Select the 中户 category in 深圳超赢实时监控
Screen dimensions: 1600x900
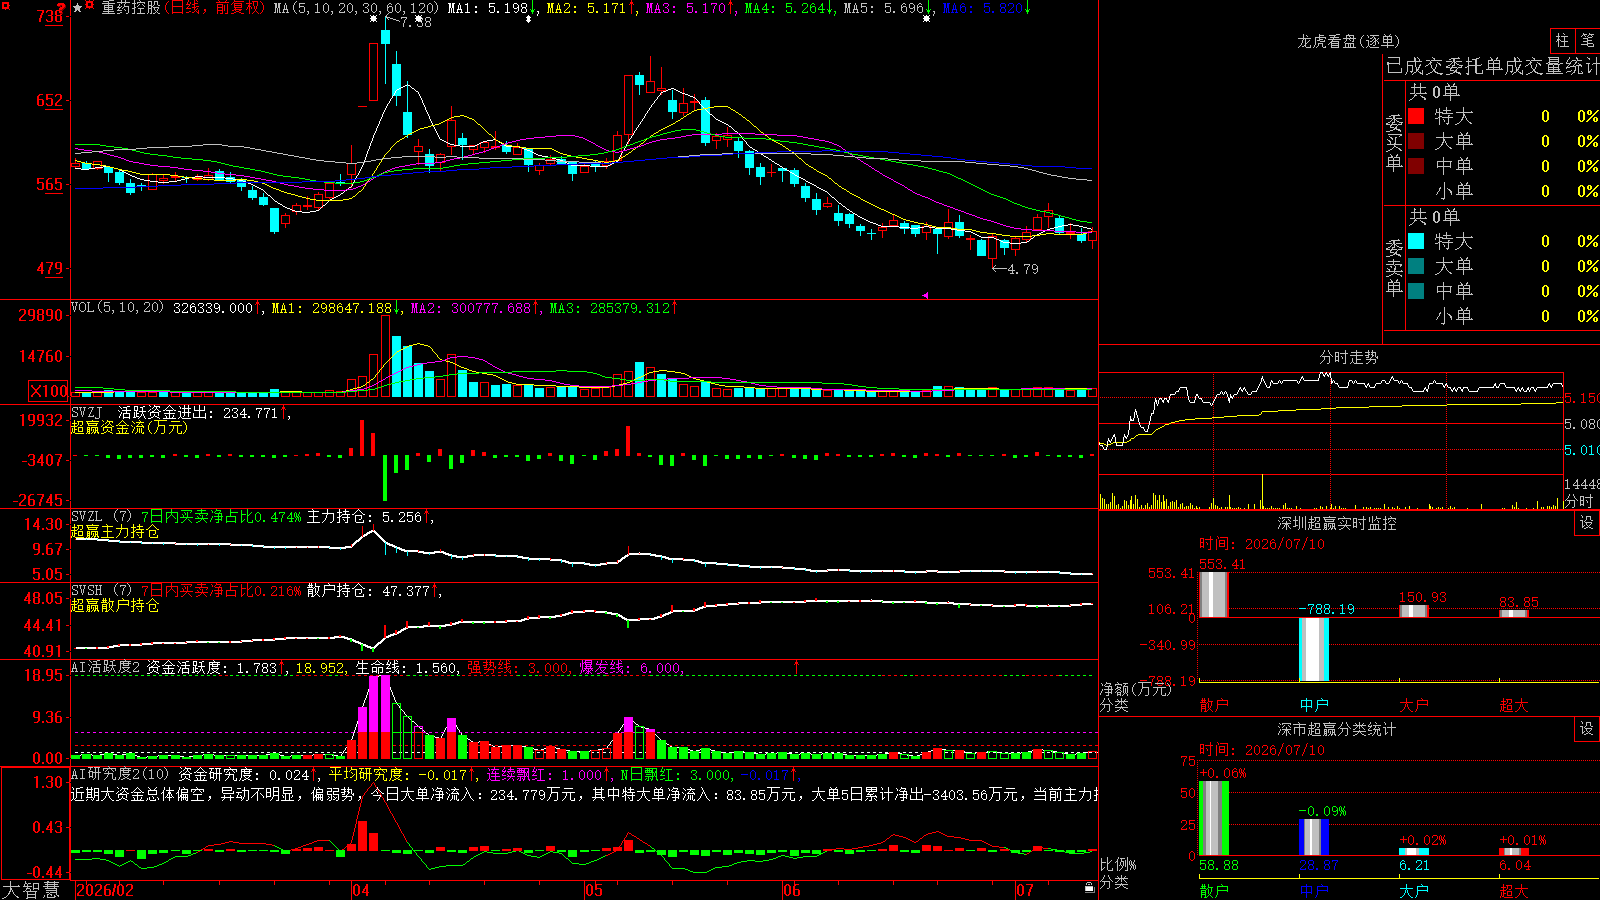[1314, 705]
